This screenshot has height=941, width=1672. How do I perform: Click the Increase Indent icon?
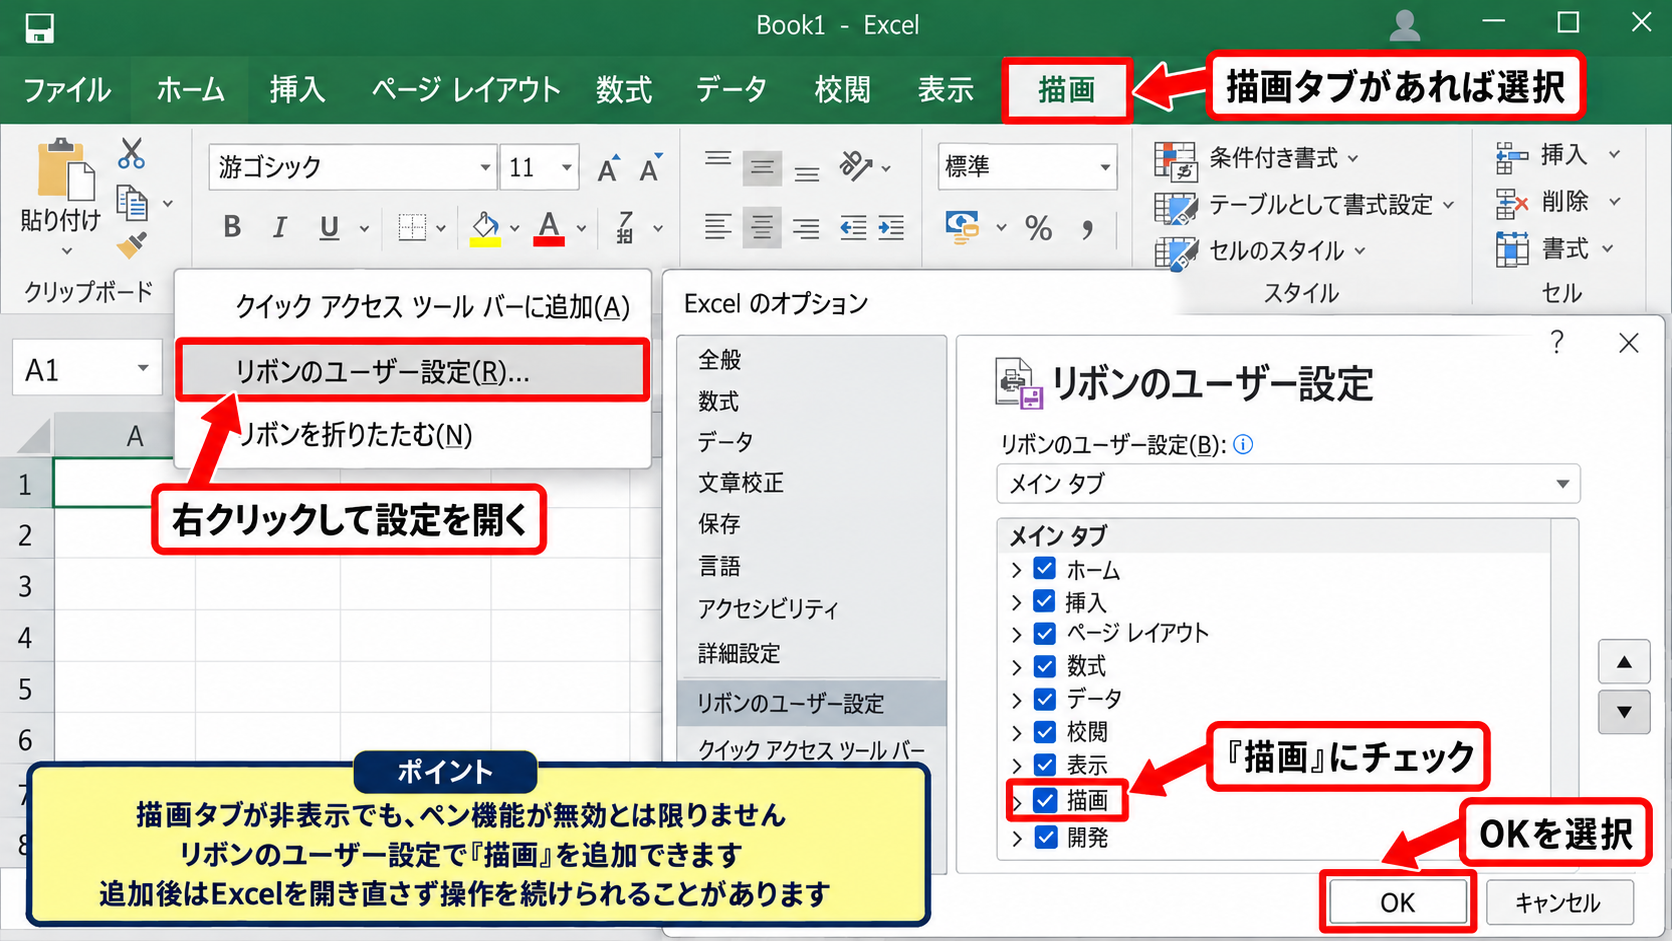[x=891, y=227]
